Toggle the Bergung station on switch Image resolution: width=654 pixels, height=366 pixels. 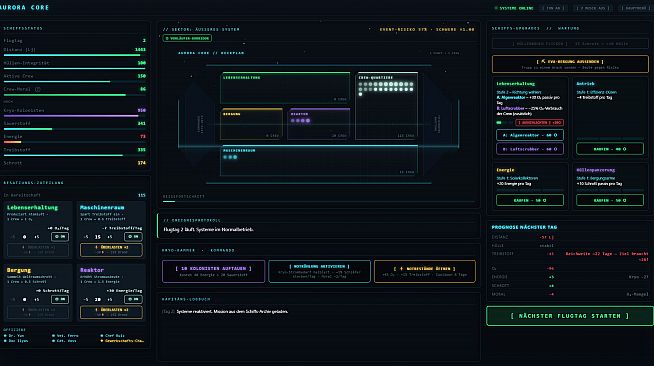[60, 299]
